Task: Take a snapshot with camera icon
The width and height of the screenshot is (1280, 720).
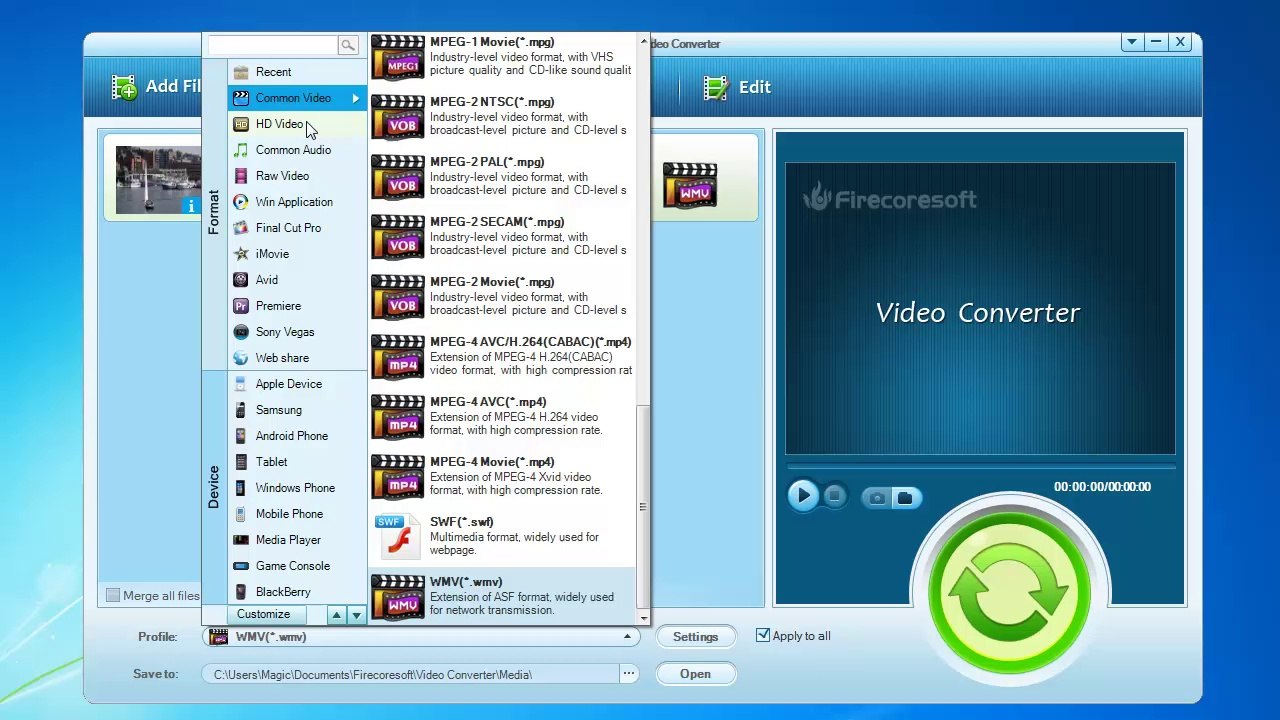Action: pyautogui.click(x=877, y=497)
